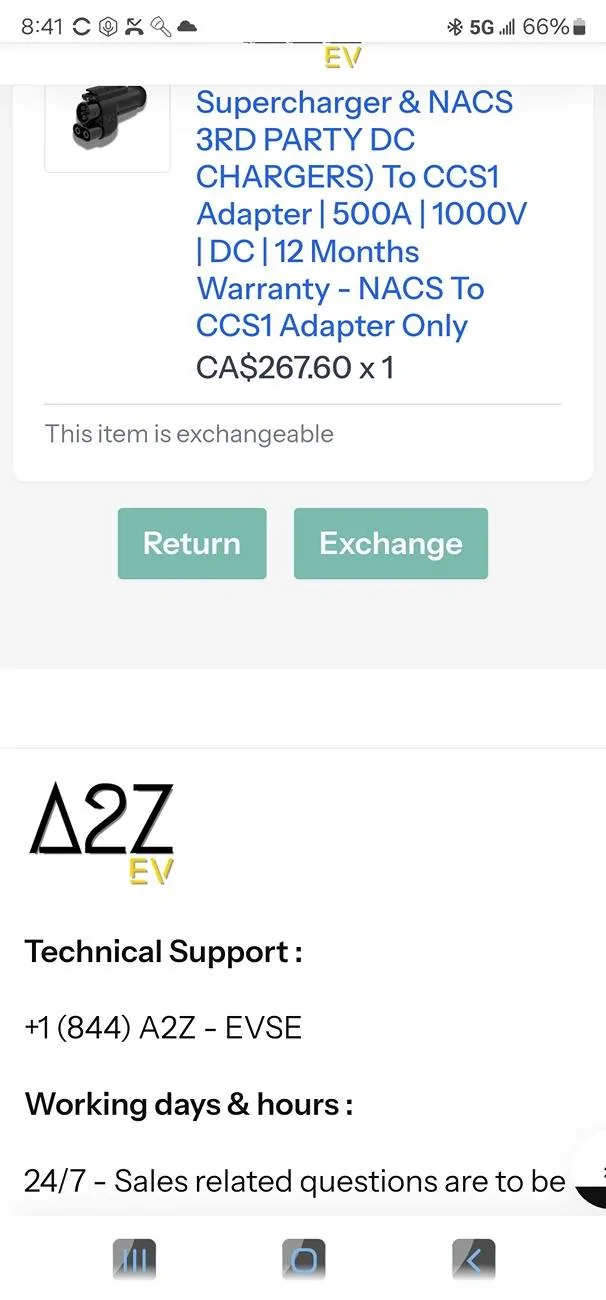This screenshot has width=606, height=1300.
Task: Open recent apps from navigation bar
Action: [134, 1260]
